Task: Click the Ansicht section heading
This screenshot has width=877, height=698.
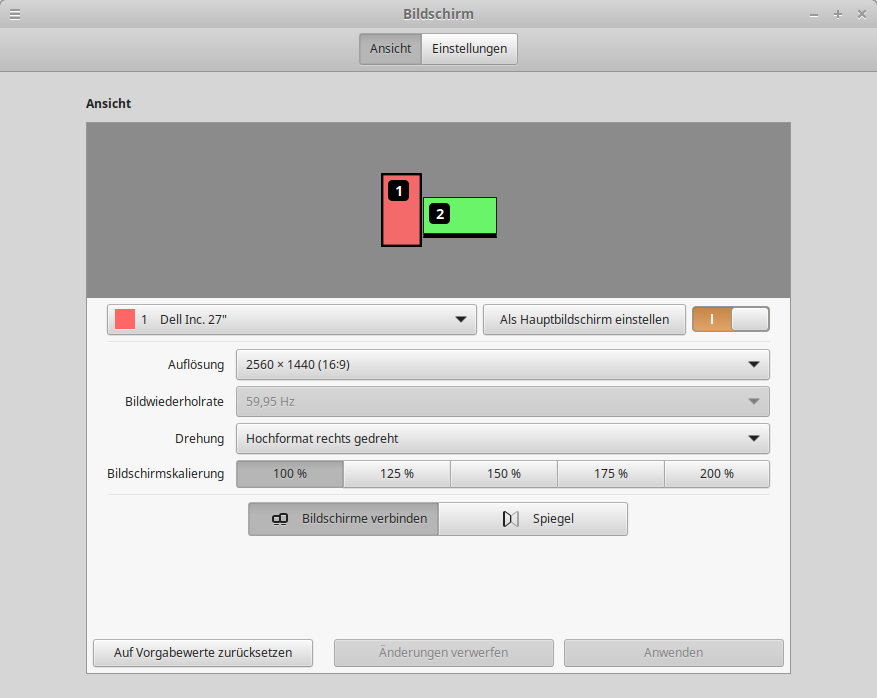Action: pyautogui.click(x=109, y=103)
